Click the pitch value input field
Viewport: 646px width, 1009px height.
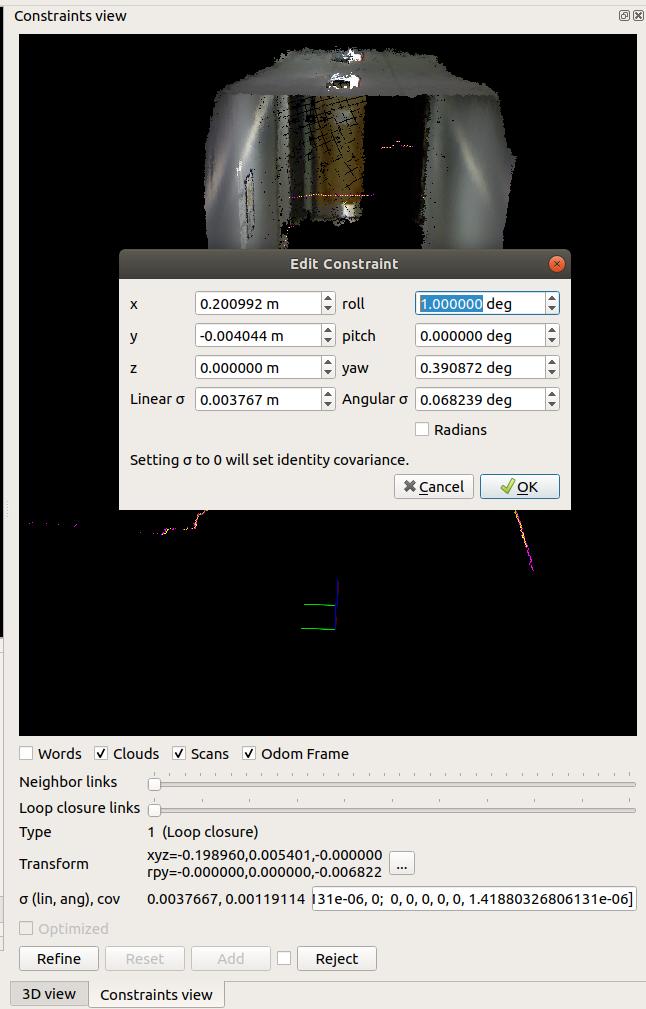click(480, 336)
